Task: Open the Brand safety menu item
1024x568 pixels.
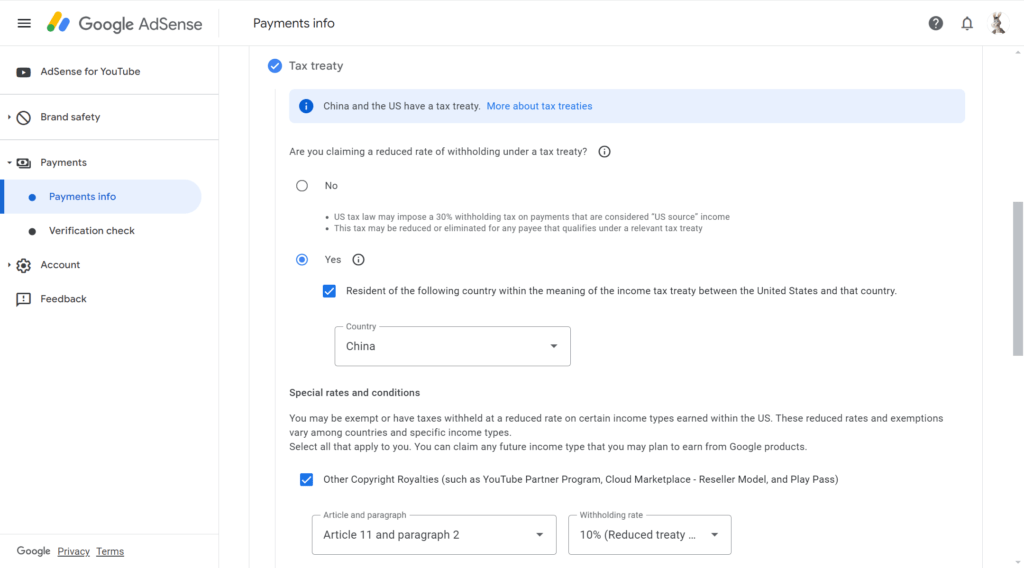Action: (x=70, y=118)
